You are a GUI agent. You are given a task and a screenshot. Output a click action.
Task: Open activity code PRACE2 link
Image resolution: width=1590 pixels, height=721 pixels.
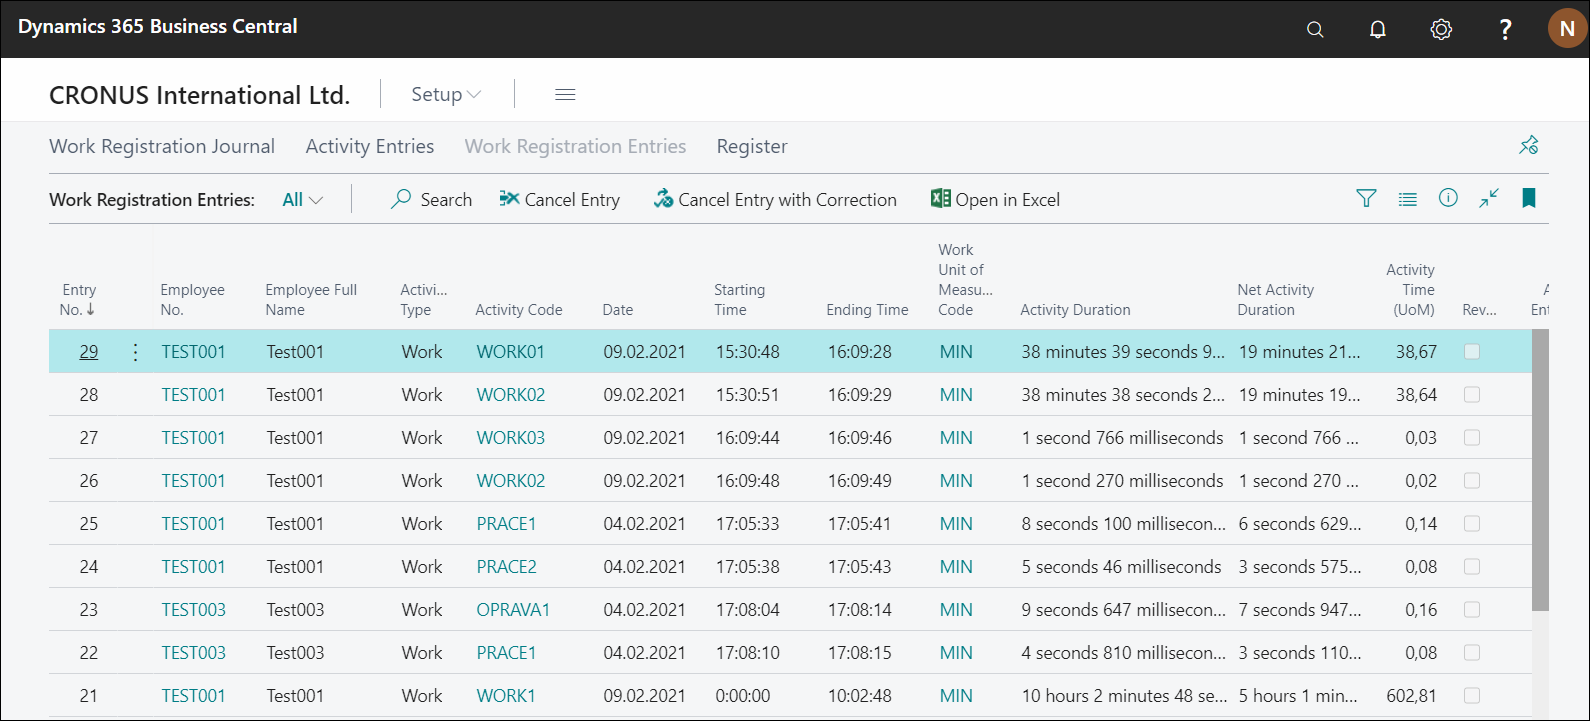click(x=506, y=567)
